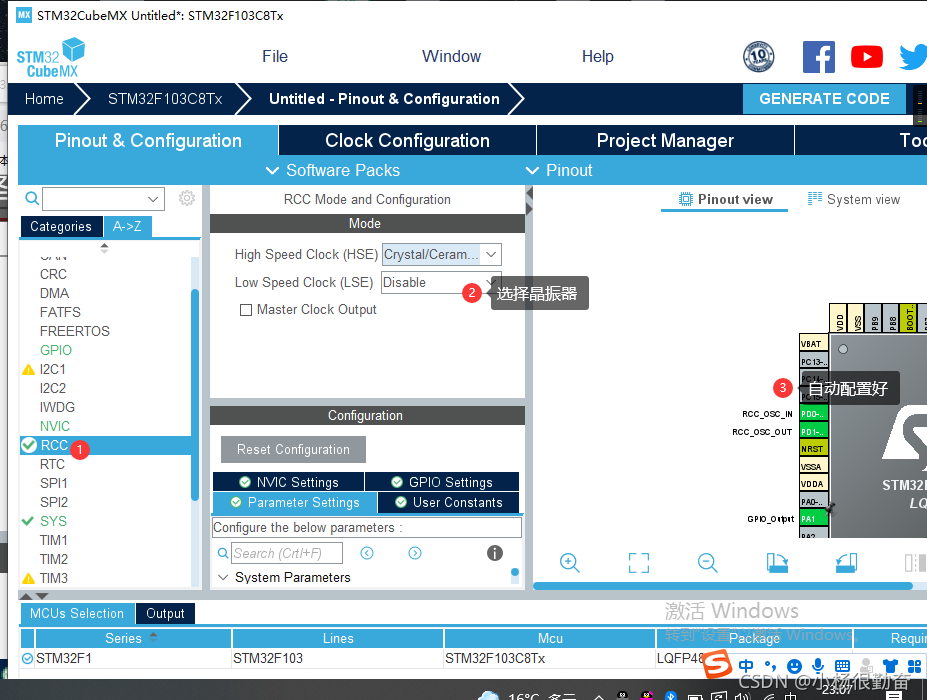Rotate chip clockwise icon
927x700 pixels.
pyautogui.click(x=777, y=562)
